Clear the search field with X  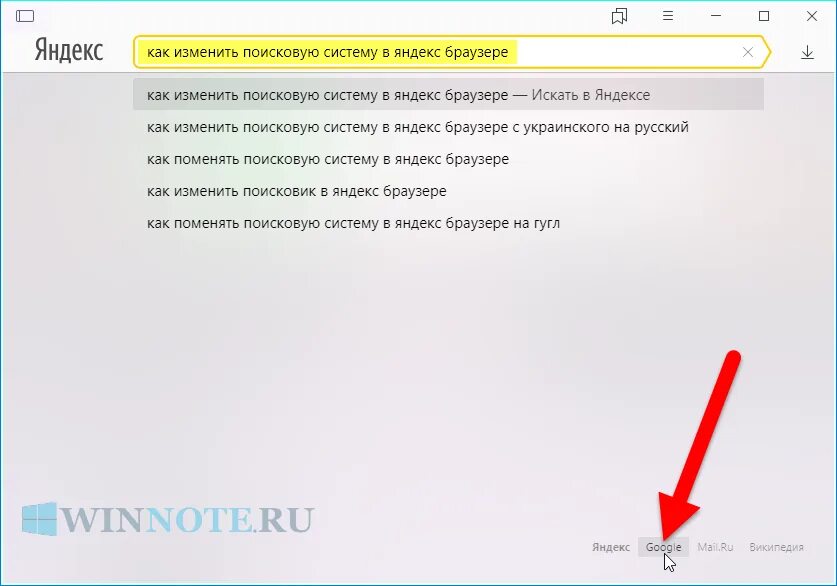click(748, 52)
